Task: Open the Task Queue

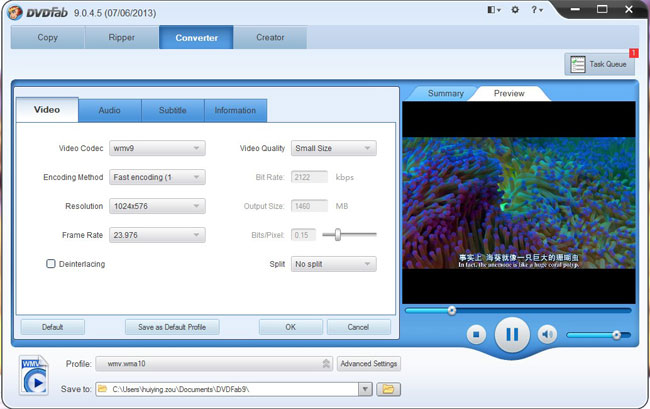Action: [599, 64]
